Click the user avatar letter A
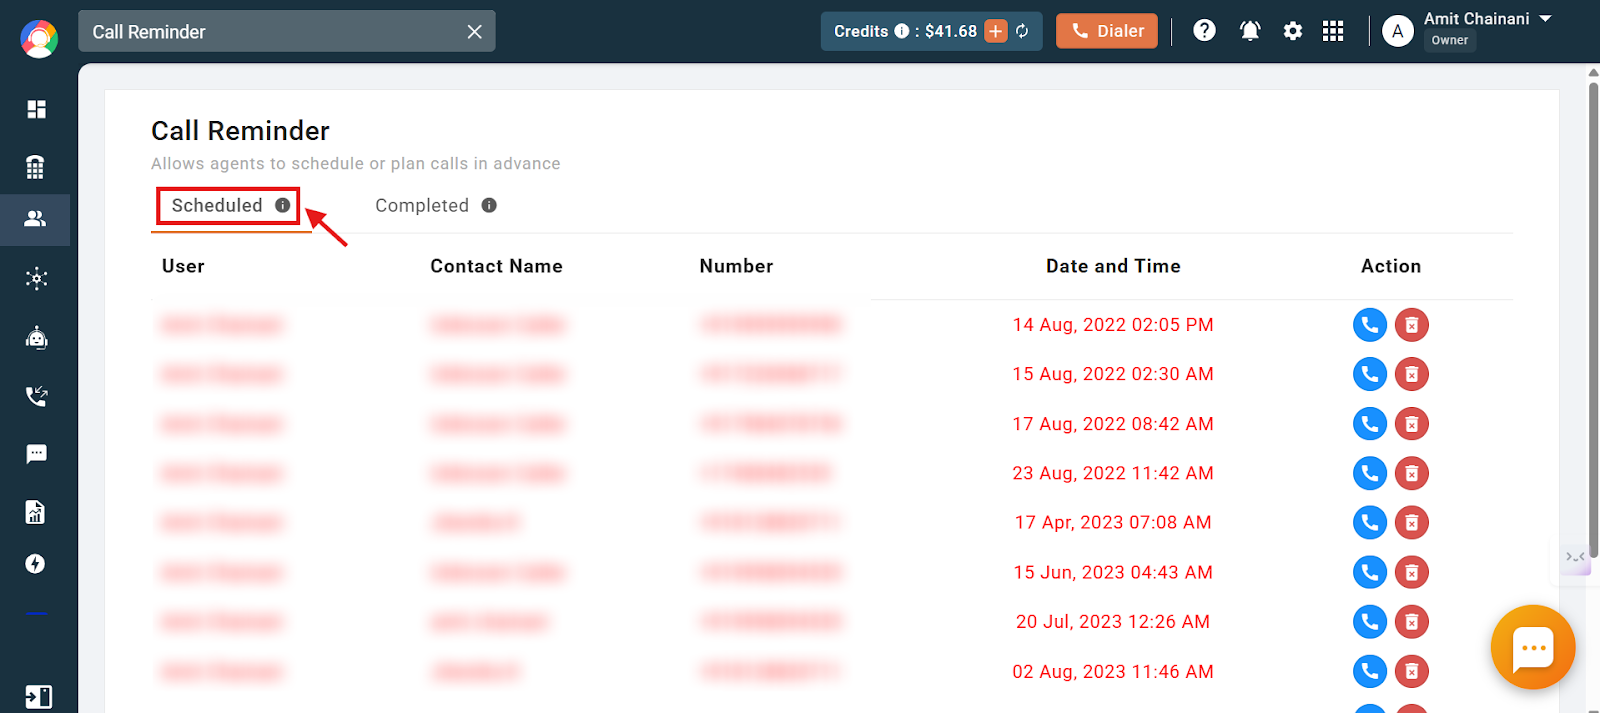This screenshot has width=1600, height=713. [1398, 32]
